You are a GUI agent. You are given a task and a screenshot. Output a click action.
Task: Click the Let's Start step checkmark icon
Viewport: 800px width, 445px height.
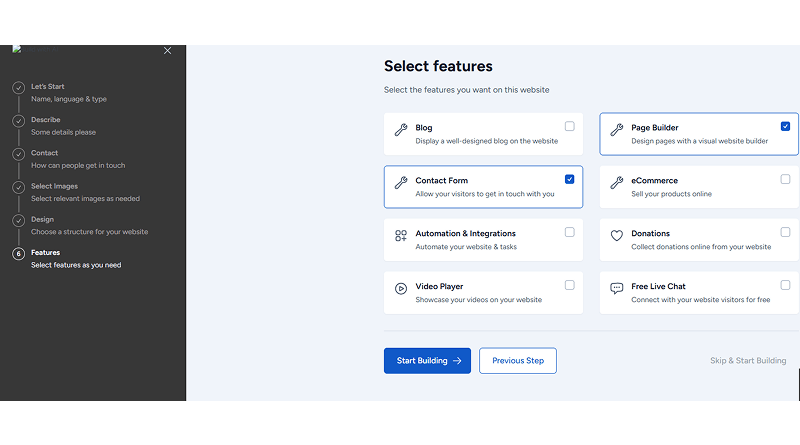coord(18,88)
